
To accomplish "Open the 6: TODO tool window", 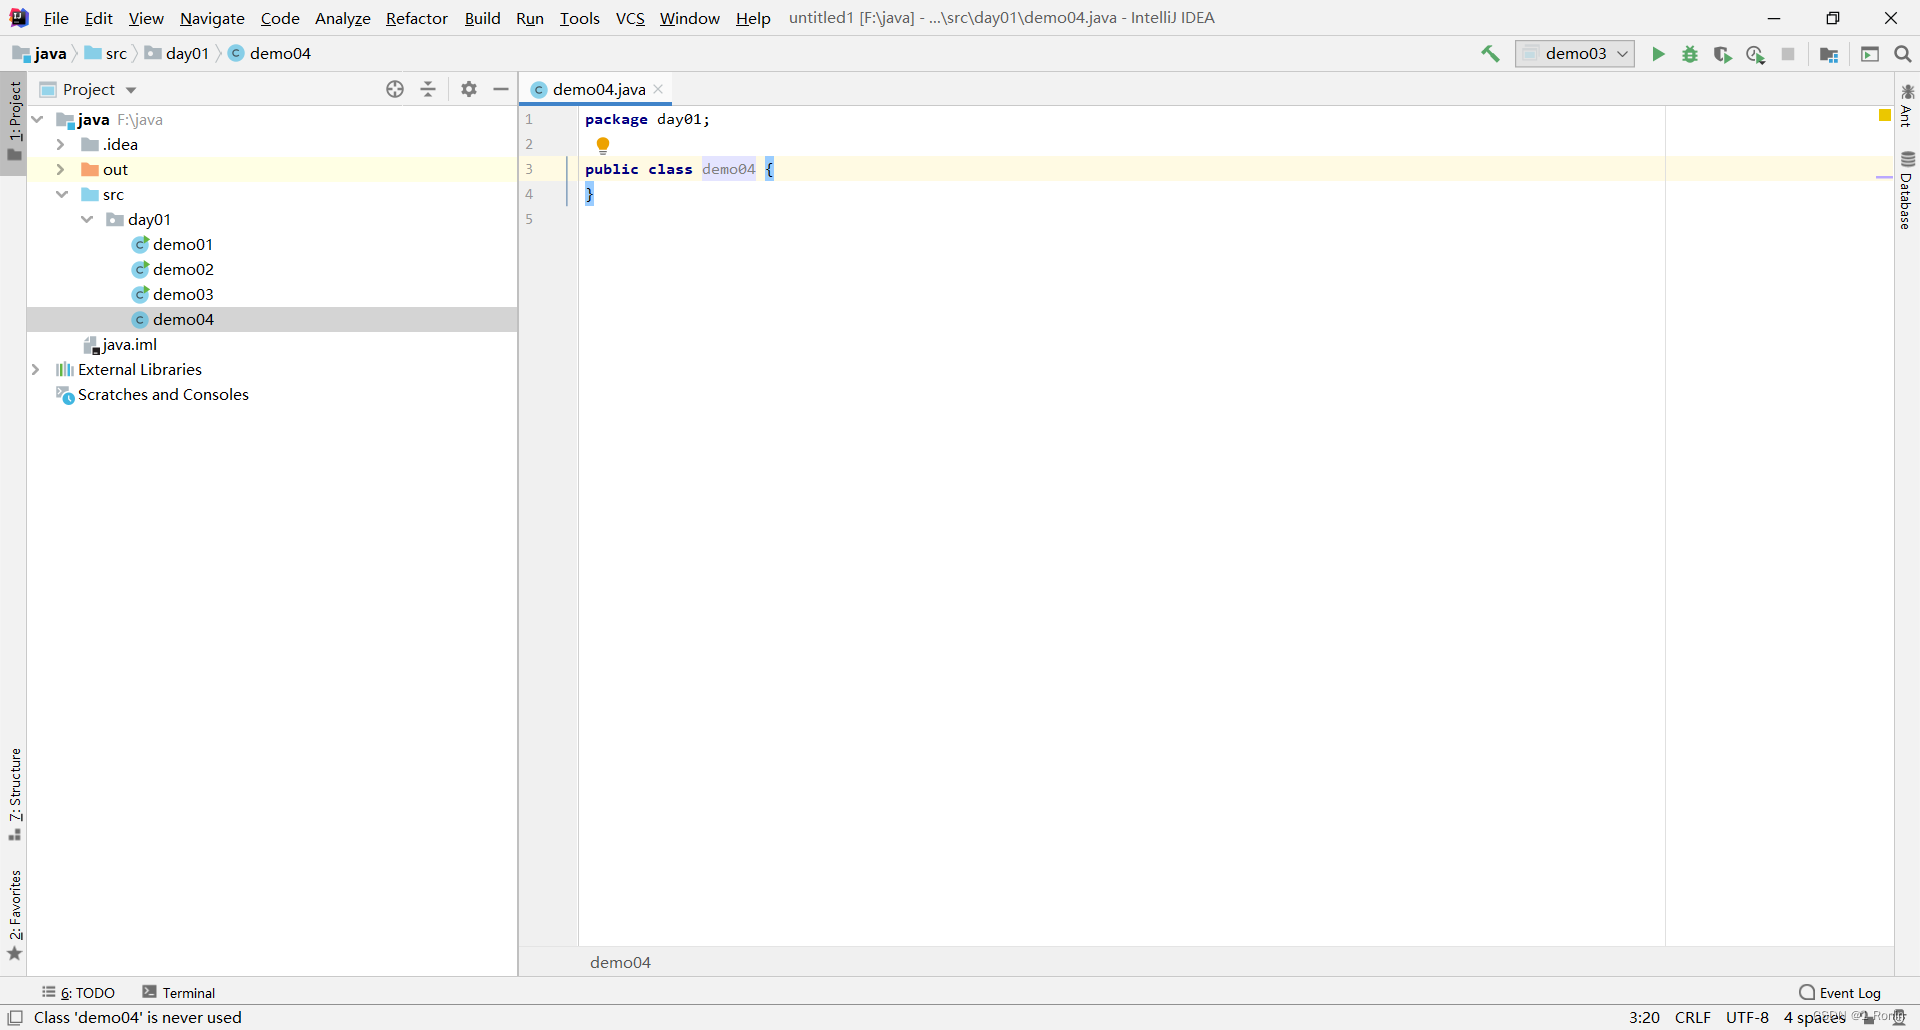I will [x=78, y=992].
